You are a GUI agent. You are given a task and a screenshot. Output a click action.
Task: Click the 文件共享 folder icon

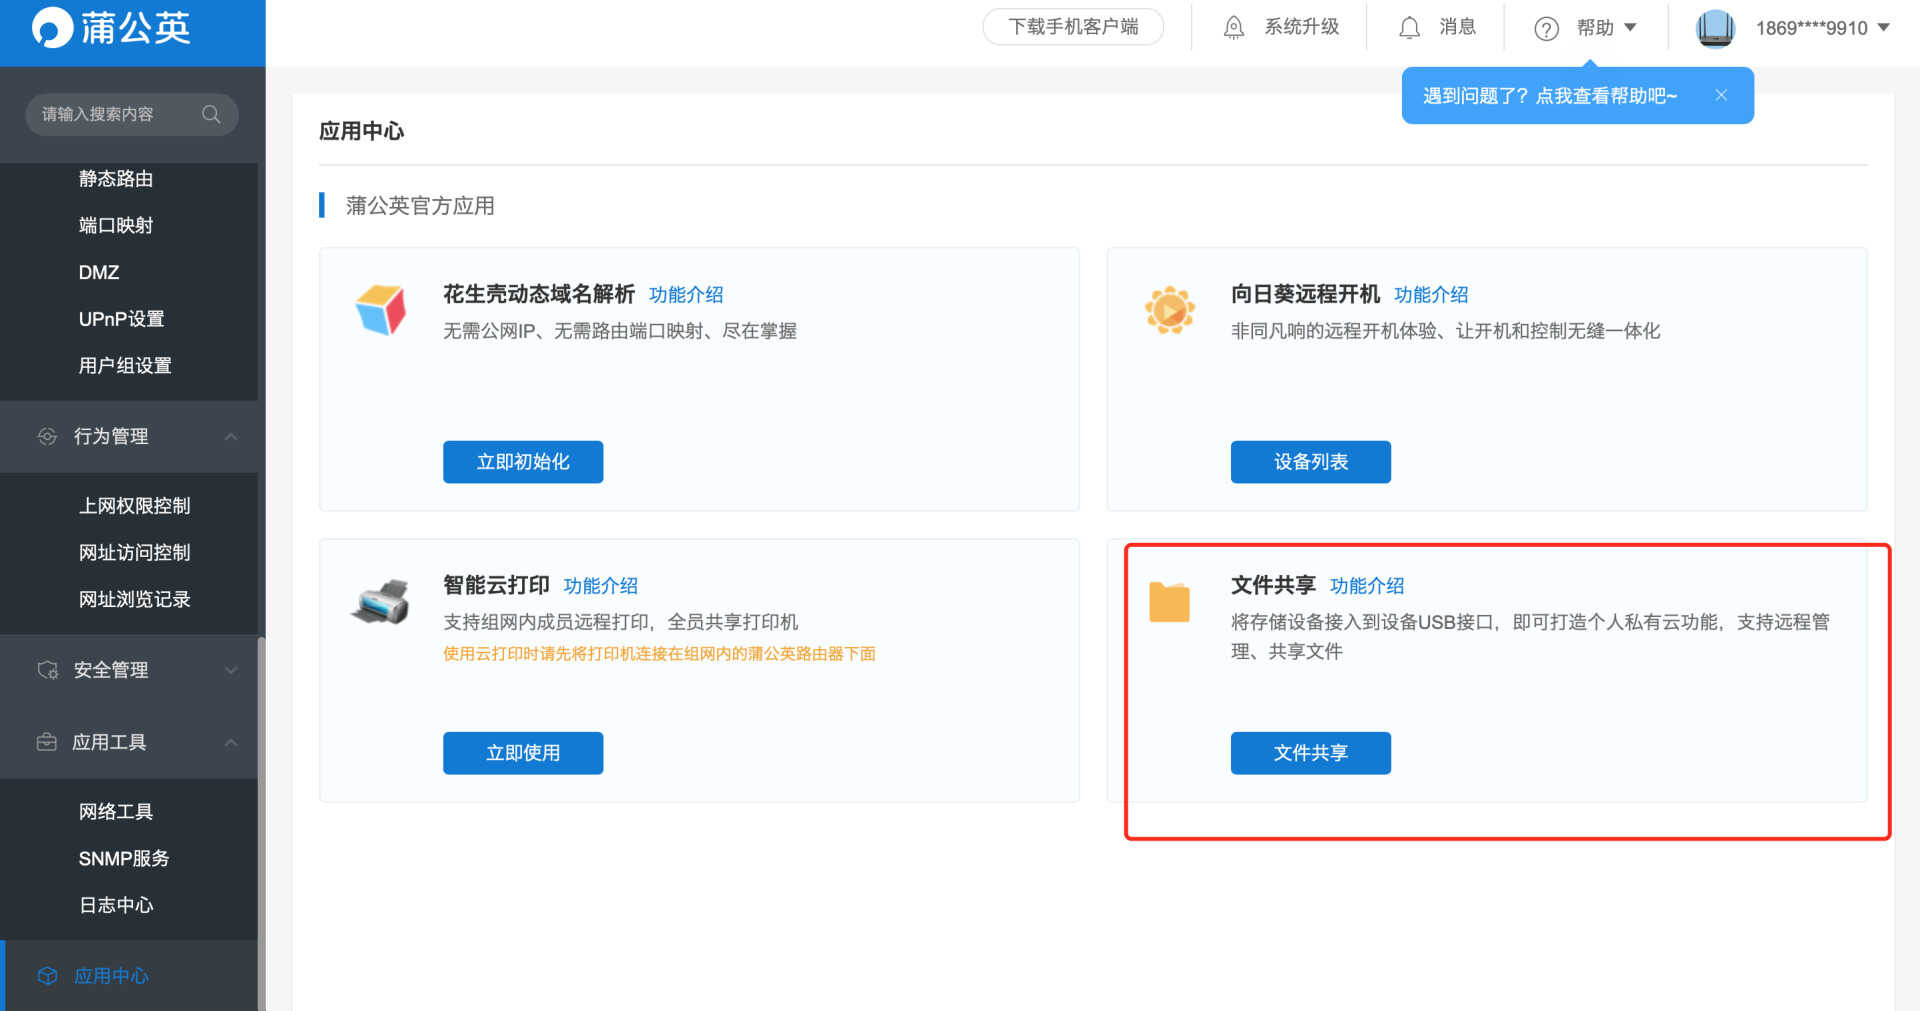click(x=1169, y=602)
